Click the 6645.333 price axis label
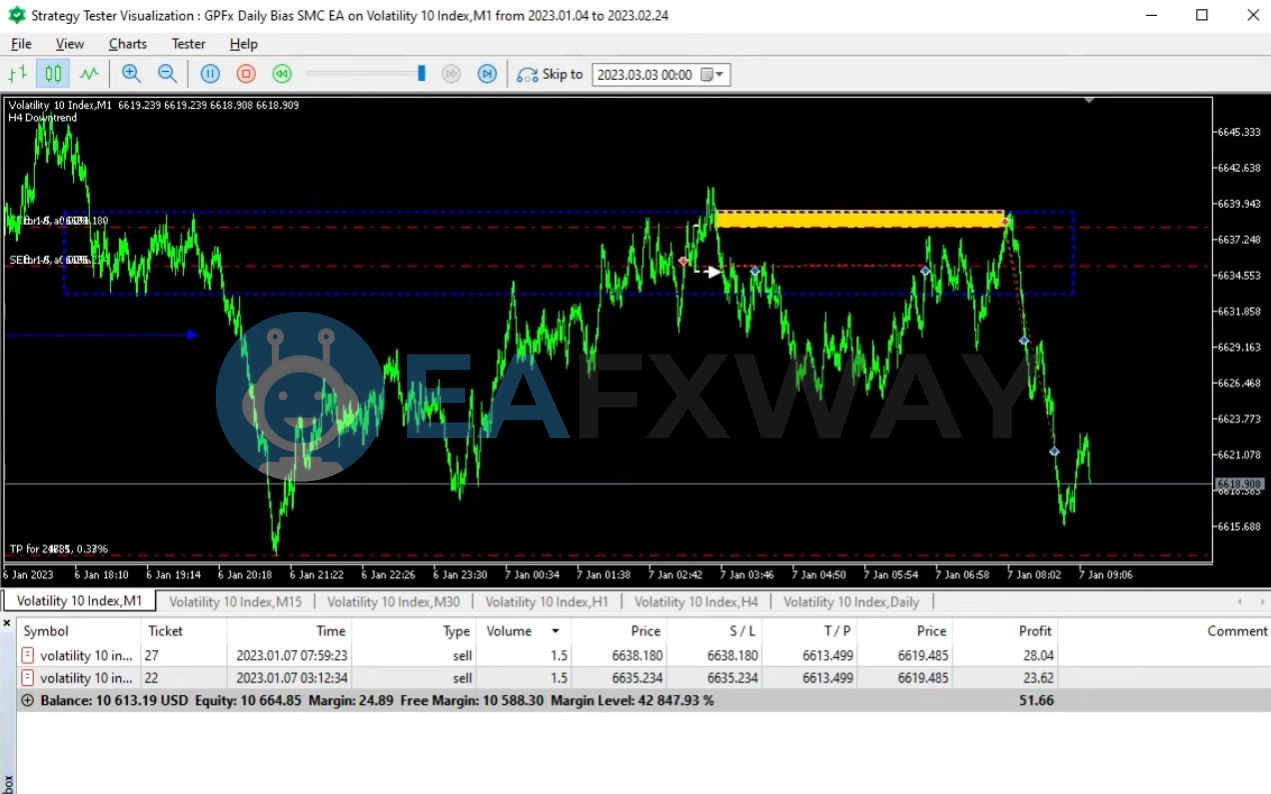Screen dimensions: 1271x794 tap(1238, 132)
